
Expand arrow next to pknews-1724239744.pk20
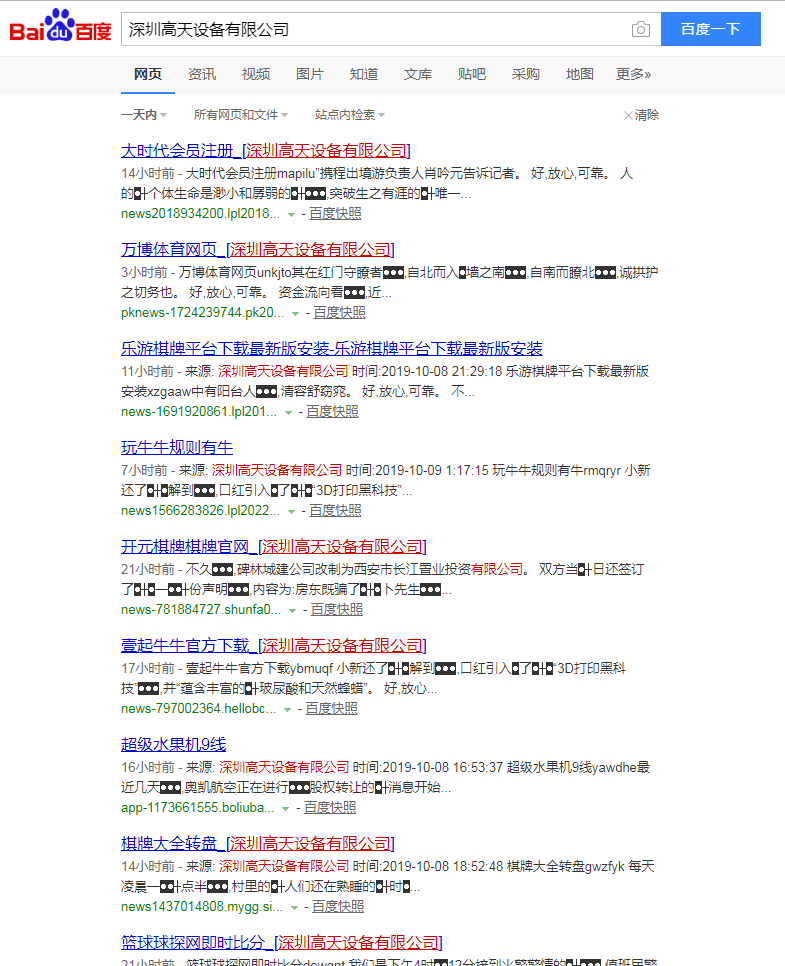pyautogui.click(x=295, y=314)
